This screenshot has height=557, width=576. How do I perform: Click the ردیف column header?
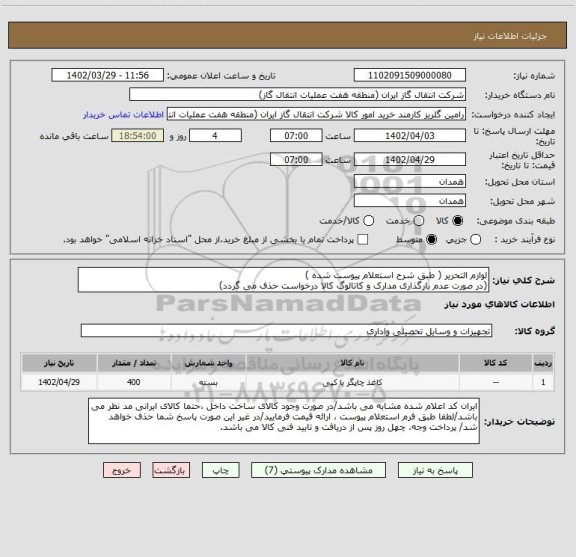tap(543, 363)
